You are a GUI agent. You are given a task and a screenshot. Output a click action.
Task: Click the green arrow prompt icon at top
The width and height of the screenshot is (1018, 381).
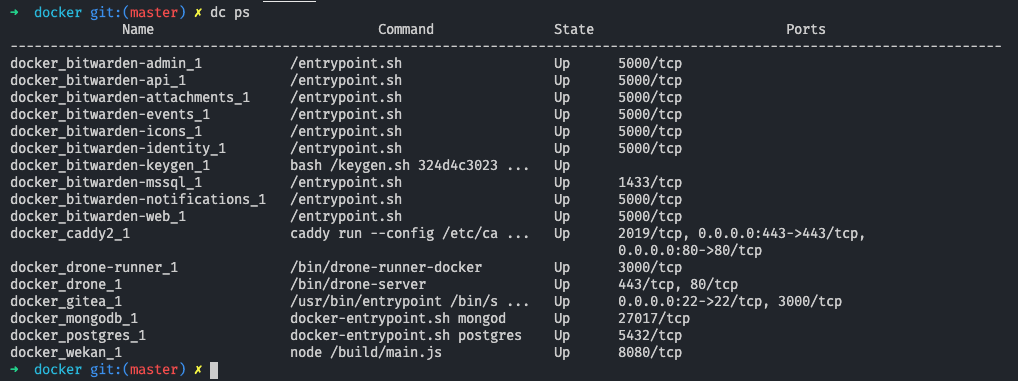(x=14, y=13)
